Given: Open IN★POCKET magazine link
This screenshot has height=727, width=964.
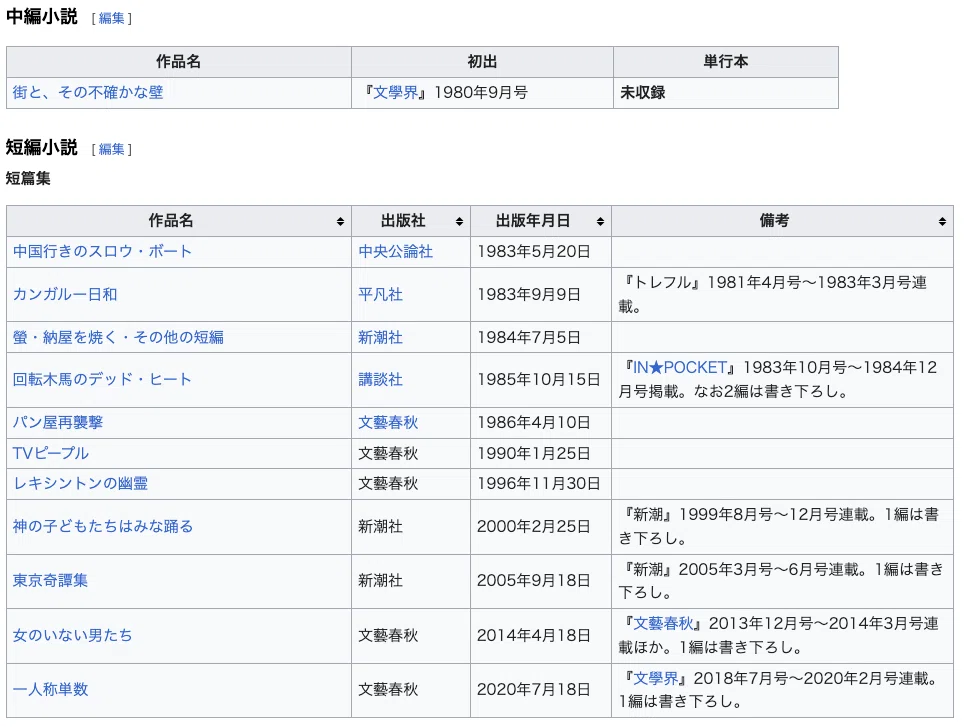Looking at the screenshot, I should point(681,368).
